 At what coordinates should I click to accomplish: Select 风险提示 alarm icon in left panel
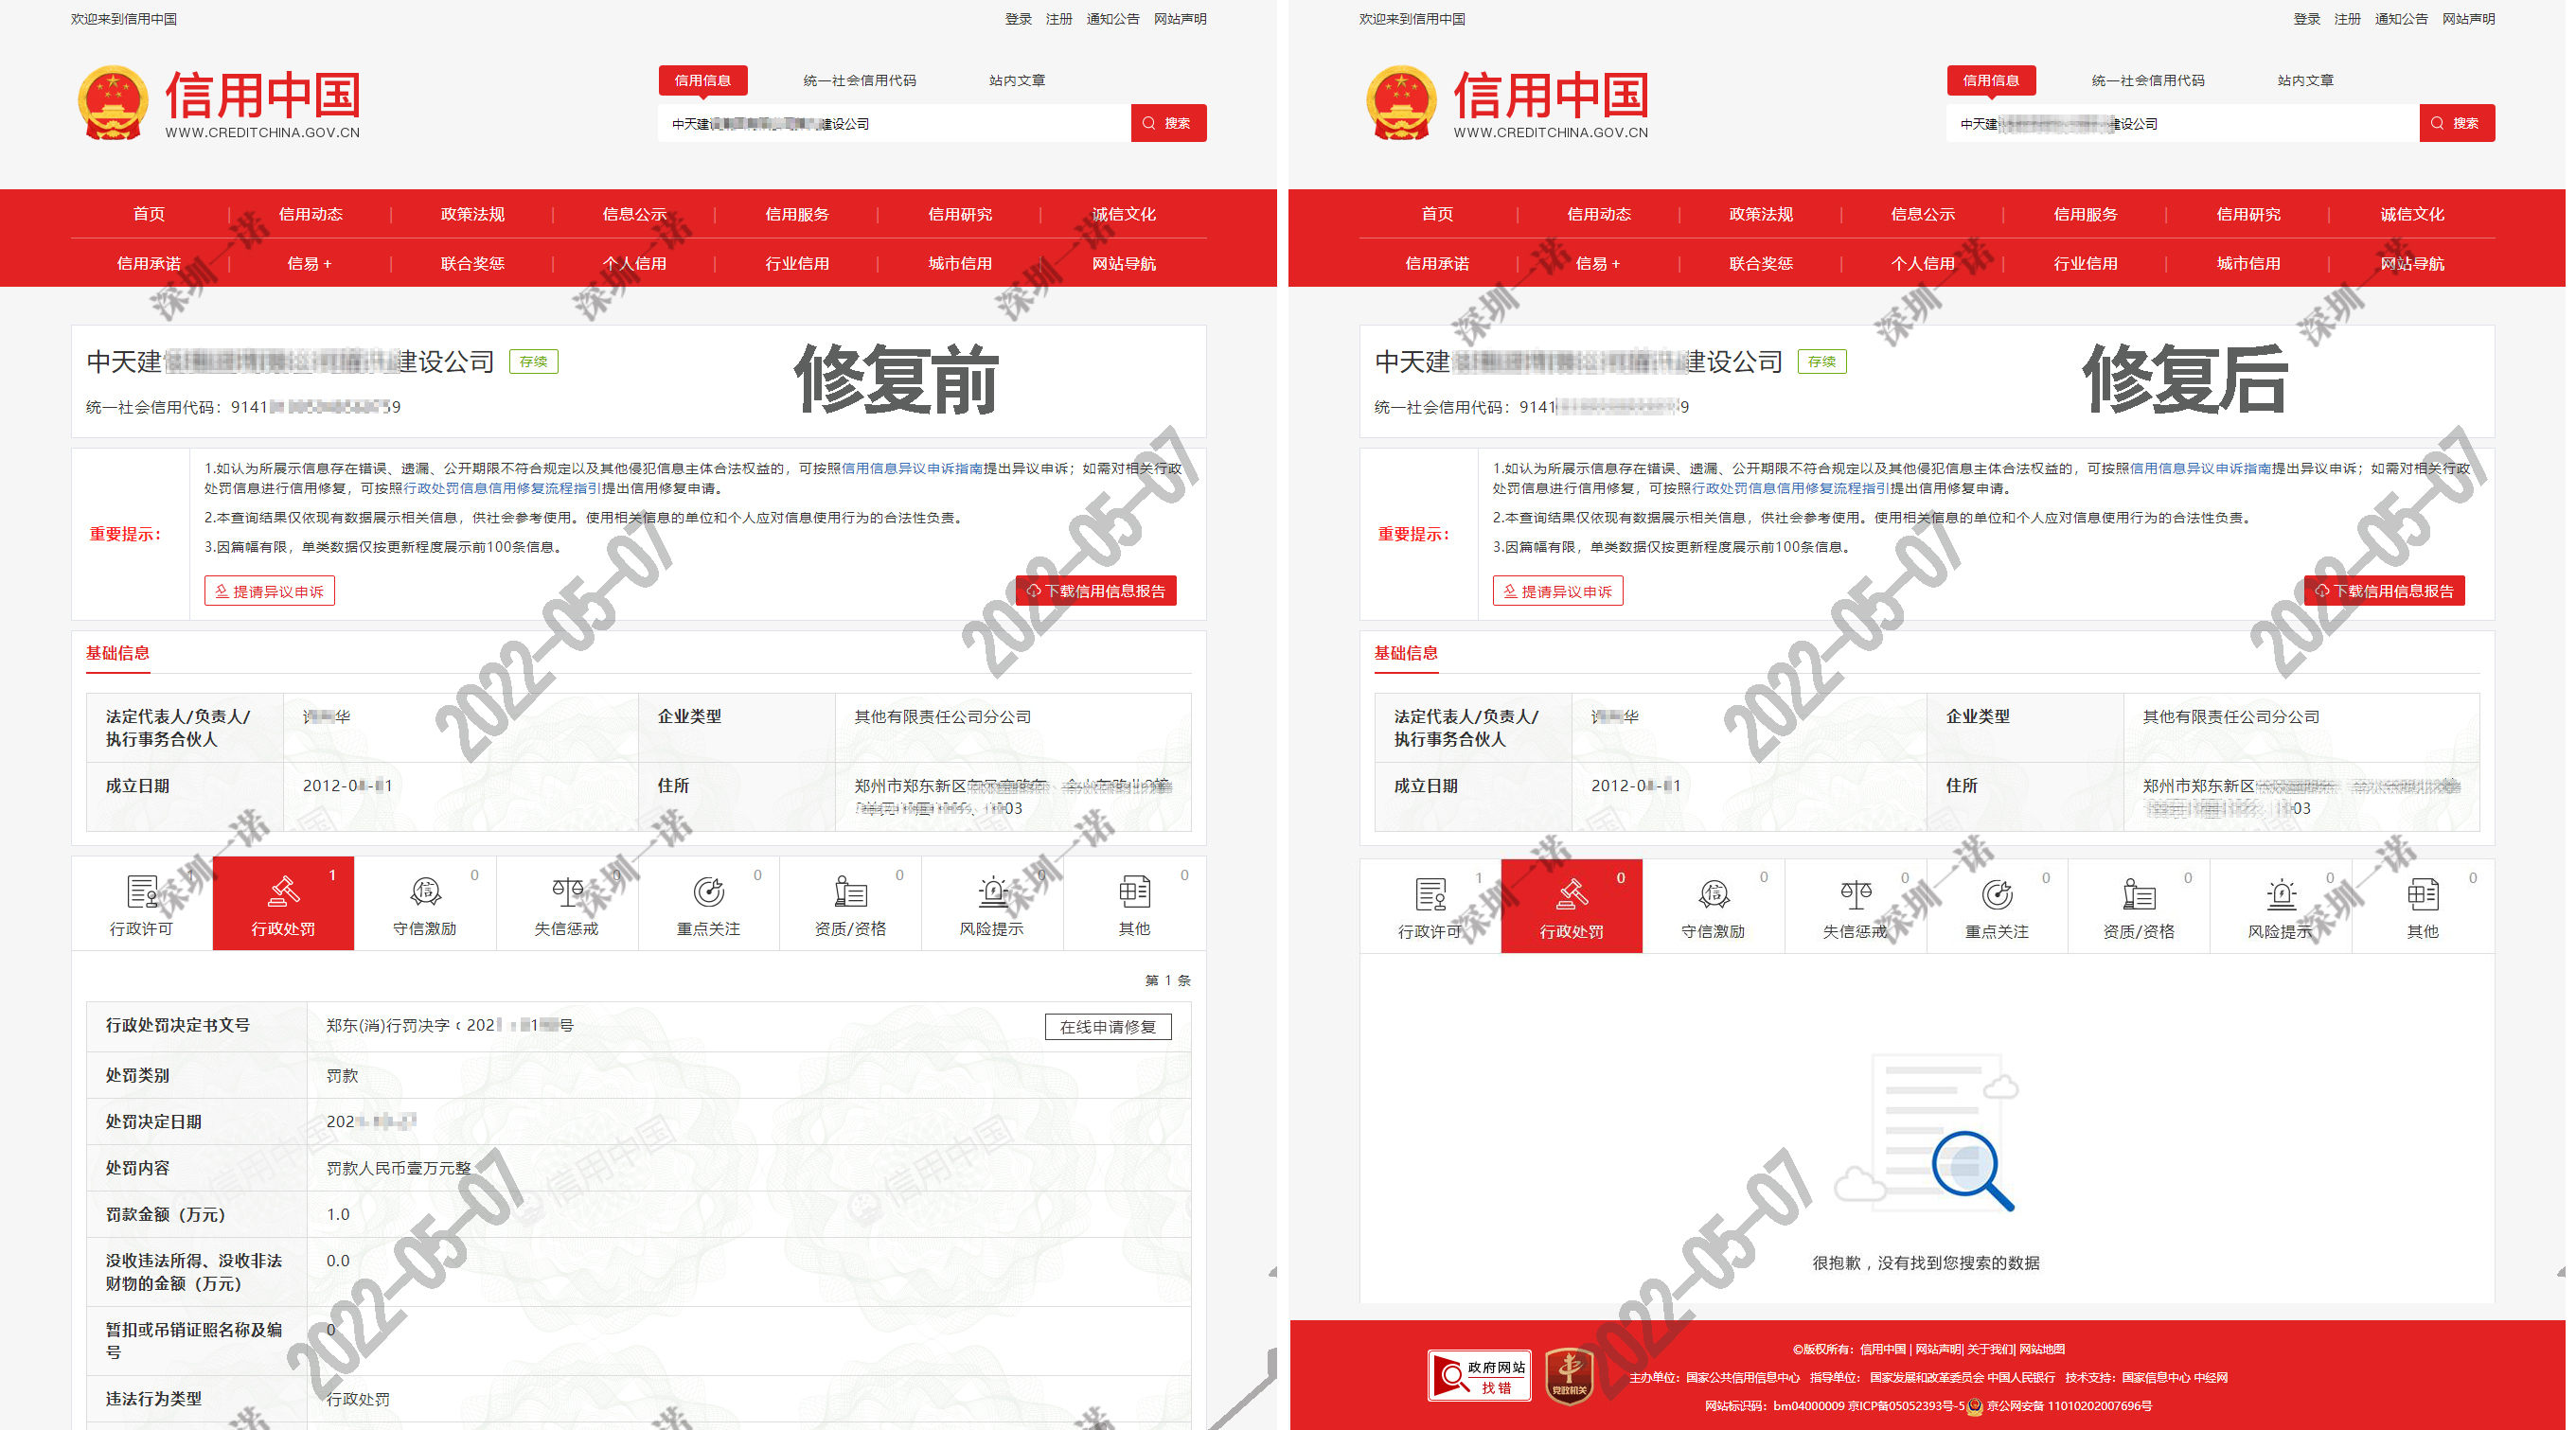992,891
